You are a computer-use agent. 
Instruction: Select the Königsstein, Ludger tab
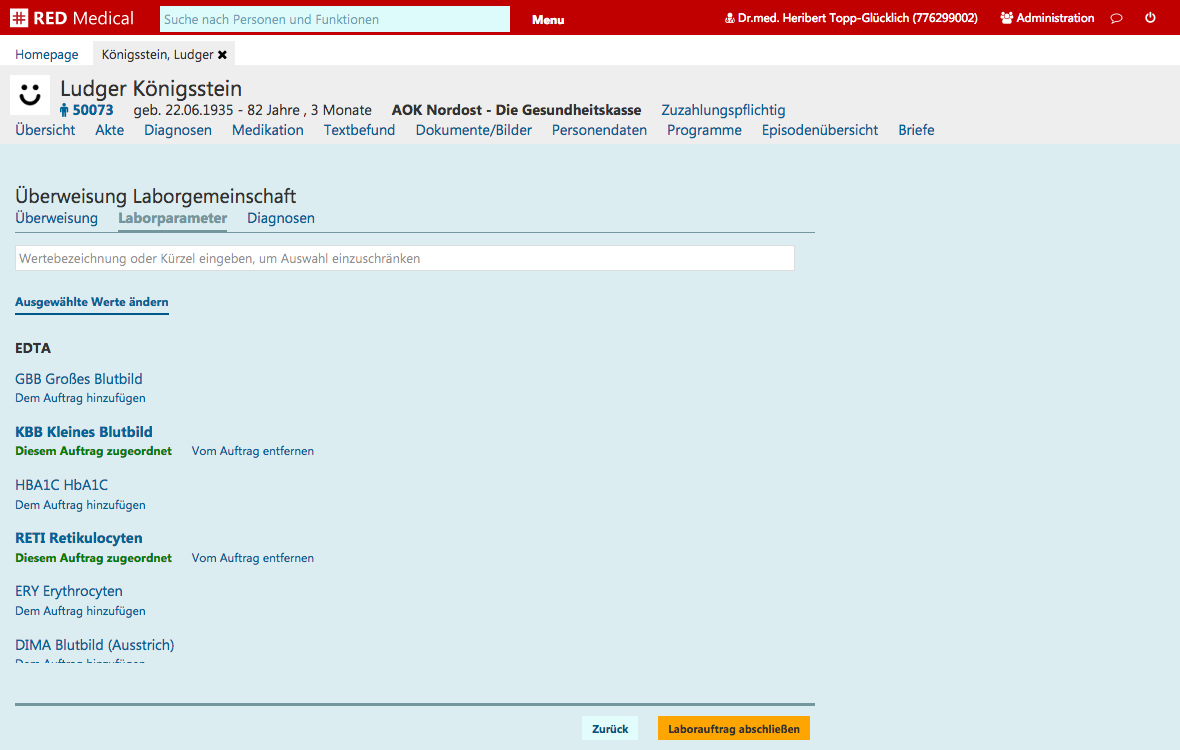coord(157,55)
